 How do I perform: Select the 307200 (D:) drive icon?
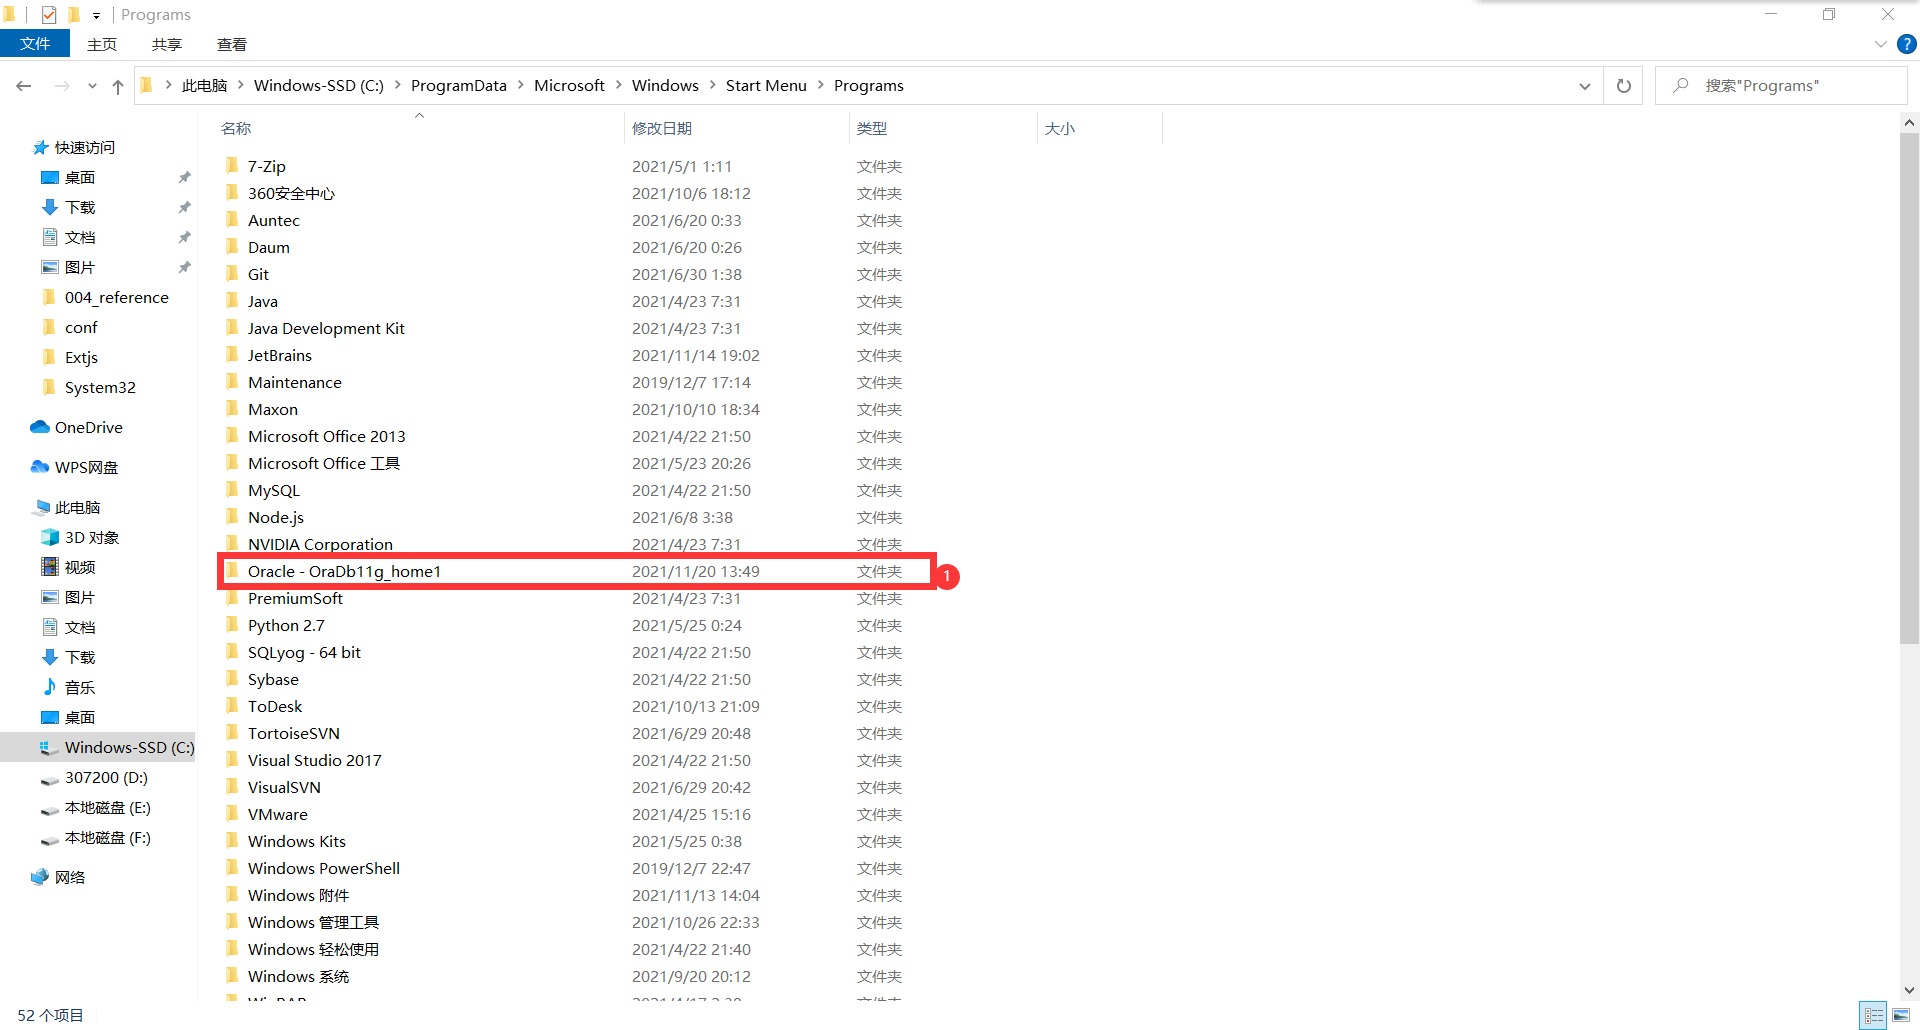point(50,779)
